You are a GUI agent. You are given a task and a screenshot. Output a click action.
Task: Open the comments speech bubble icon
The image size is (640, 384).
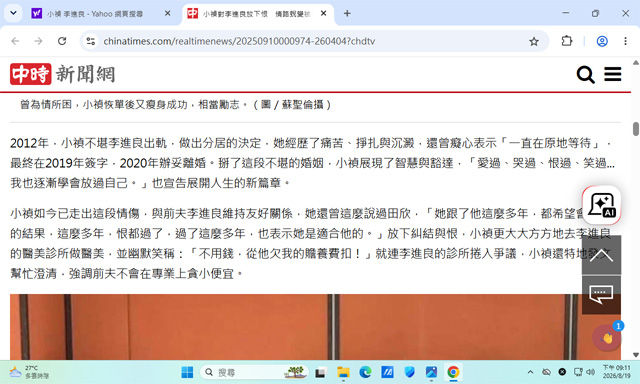click(x=601, y=294)
